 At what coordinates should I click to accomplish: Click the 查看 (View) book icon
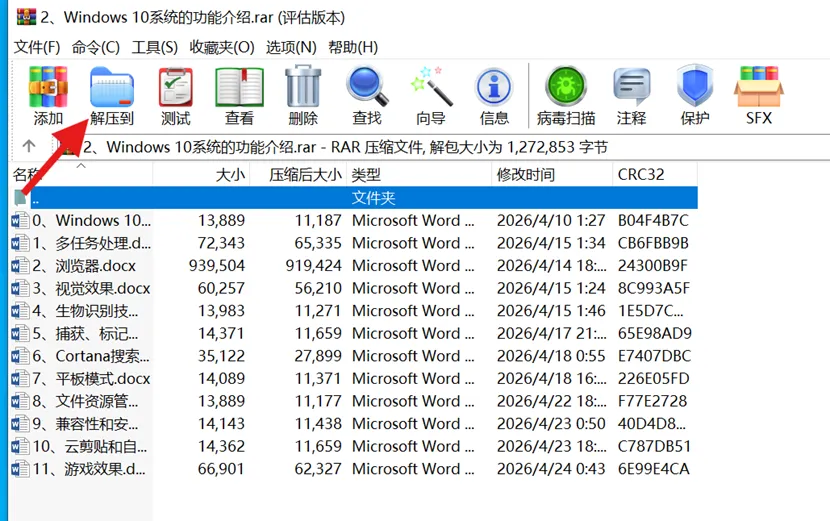(x=239, y=87)
